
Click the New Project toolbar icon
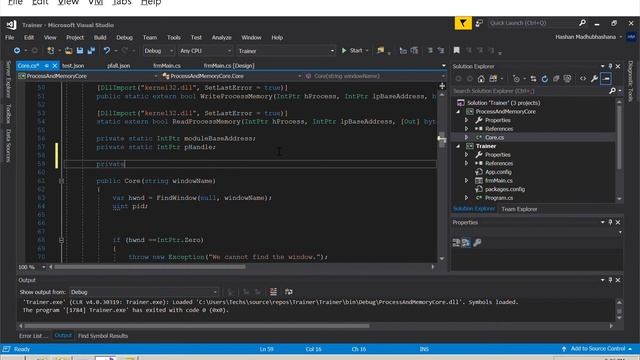click(x=51, y=51)
